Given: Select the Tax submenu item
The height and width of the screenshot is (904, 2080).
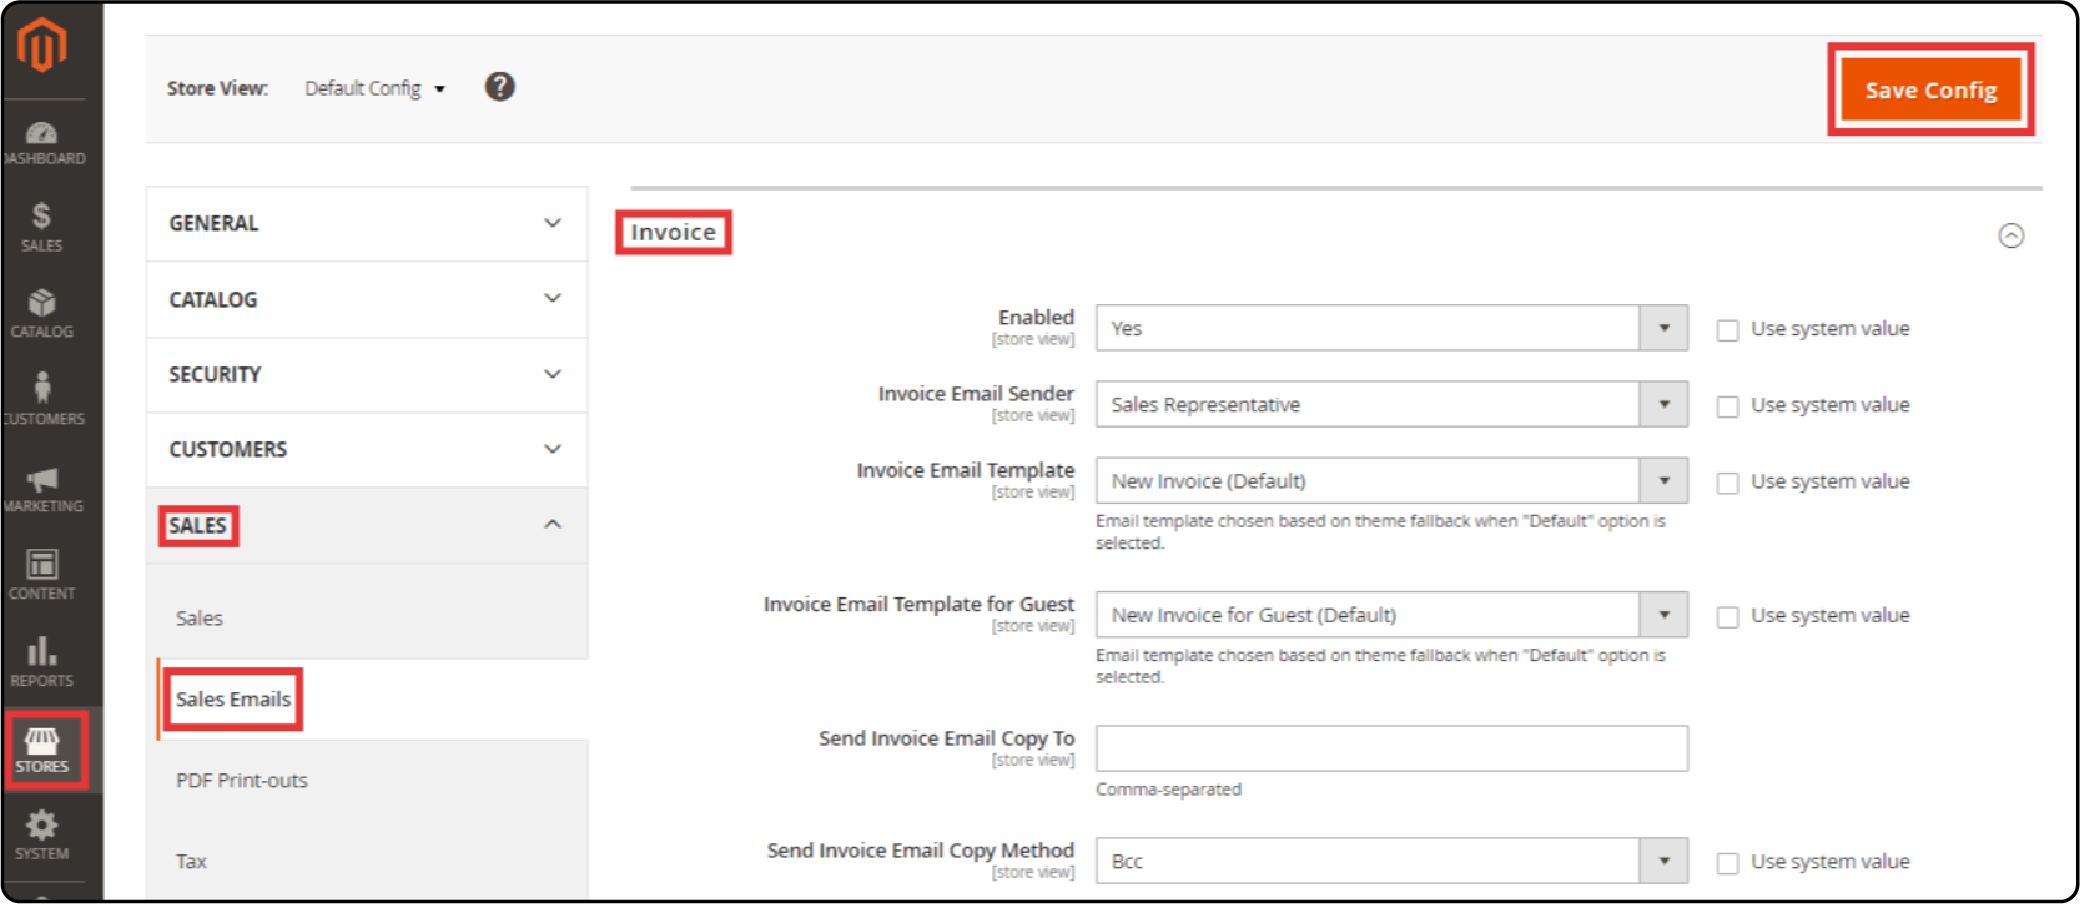Looking at the screenshot, I should click(x=191, y=861).
